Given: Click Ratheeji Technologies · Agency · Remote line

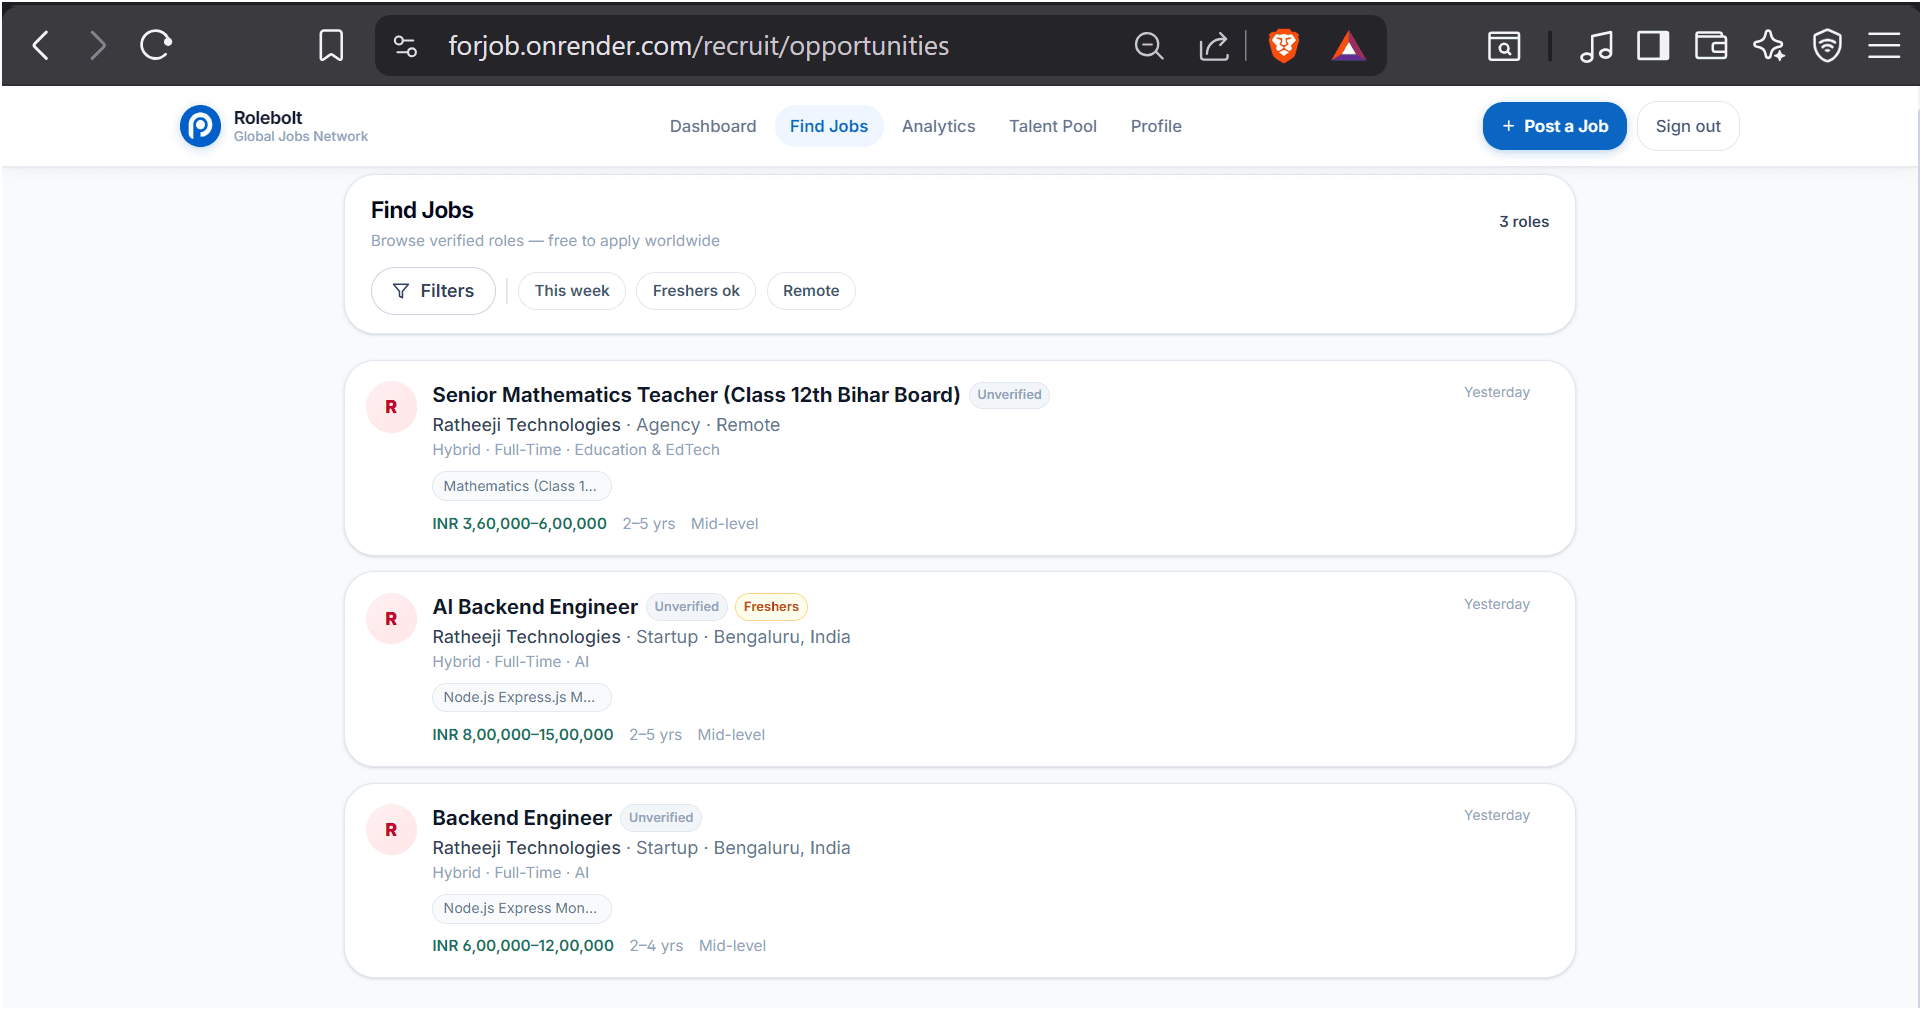Looking at the screenshot, I should pos(606,425).
